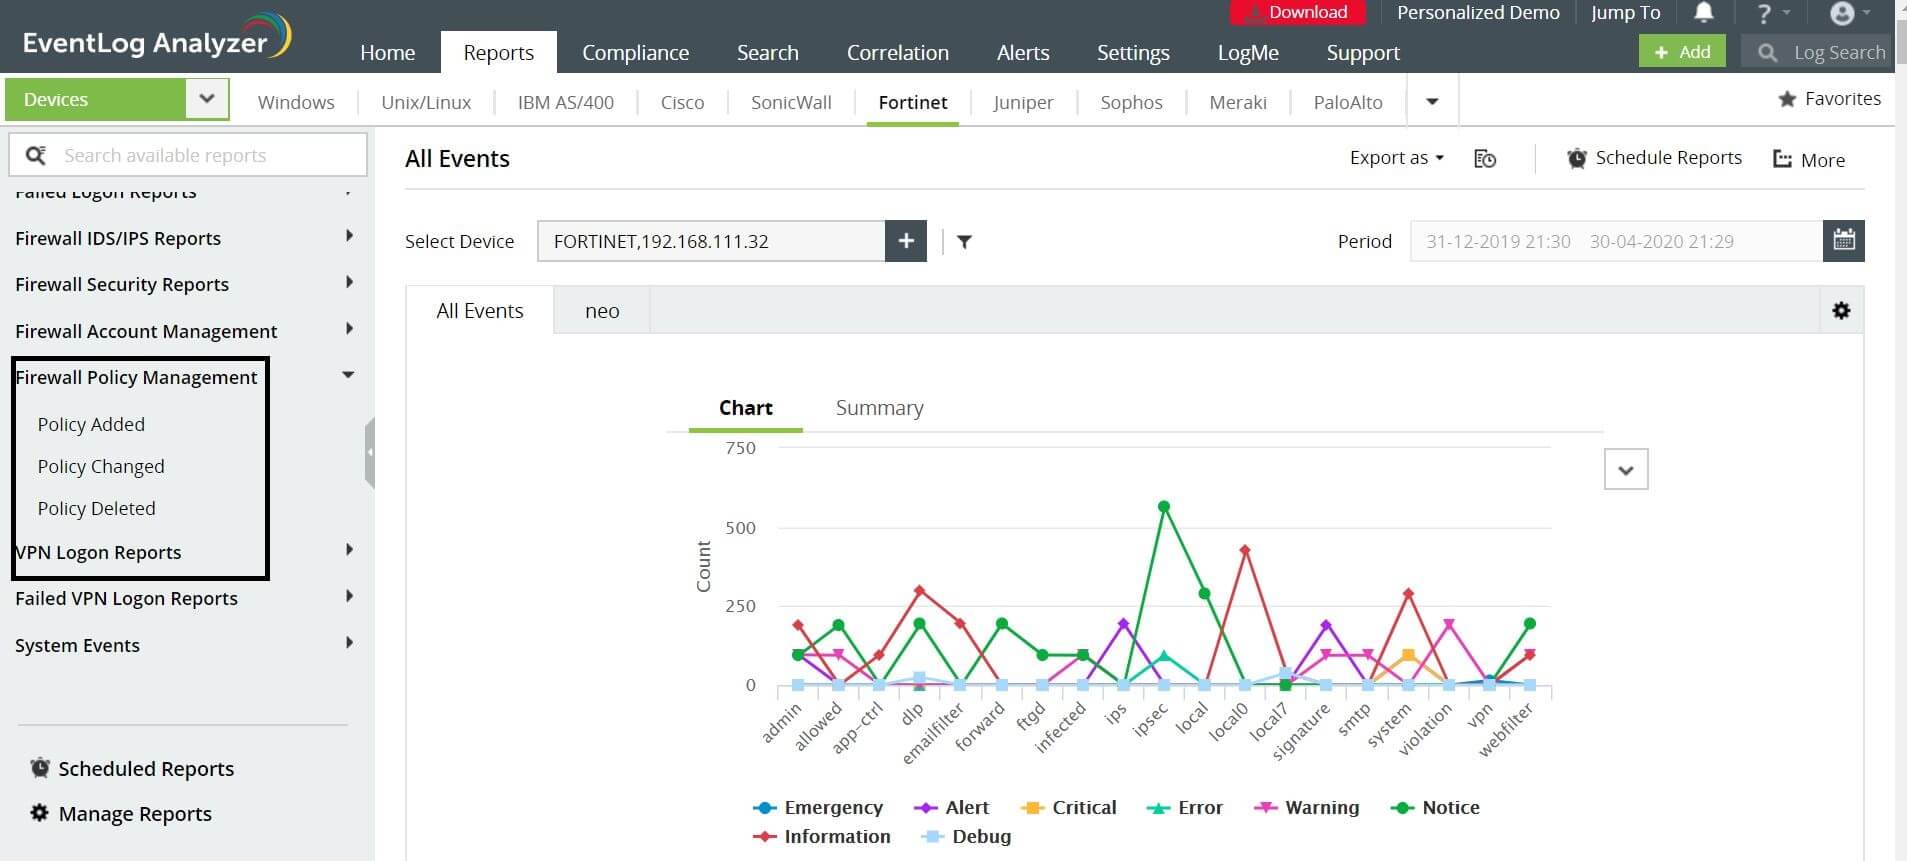Open chart options chevron dropdown
The image size is (1907, 861).
click(1626, 469)
